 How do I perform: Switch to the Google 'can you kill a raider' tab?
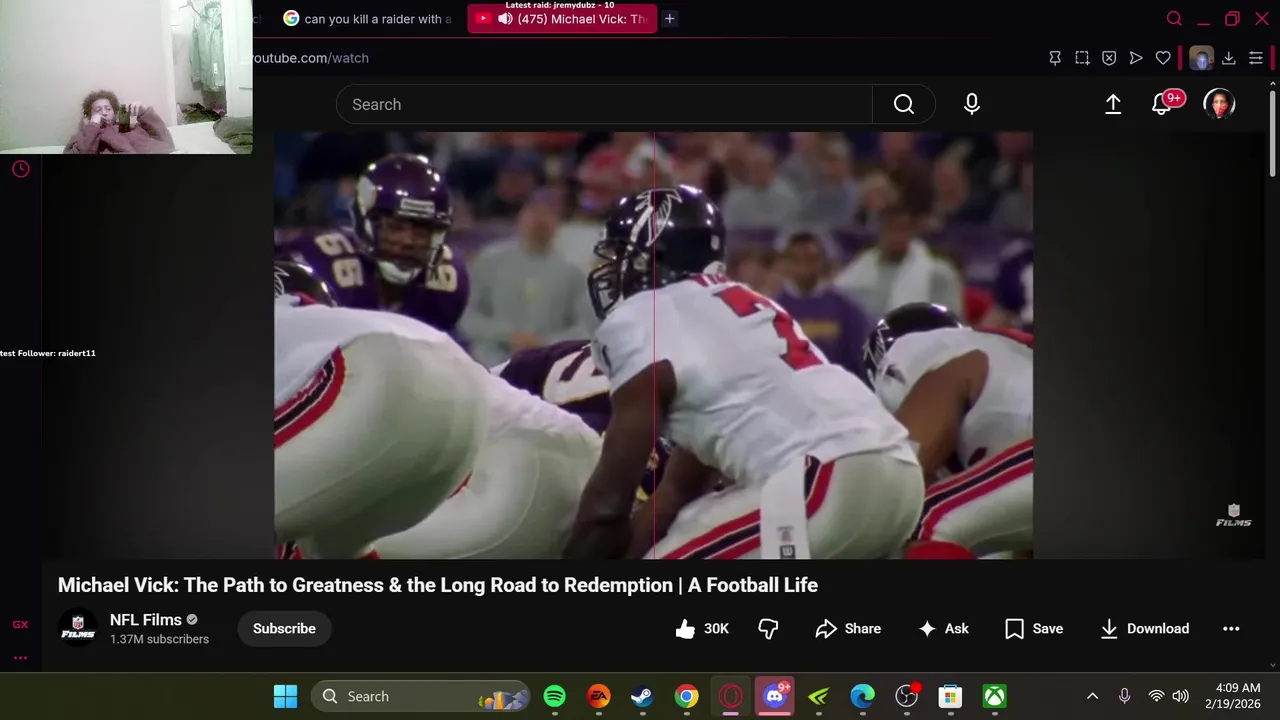pyautogui.click(x=367, y=18)
